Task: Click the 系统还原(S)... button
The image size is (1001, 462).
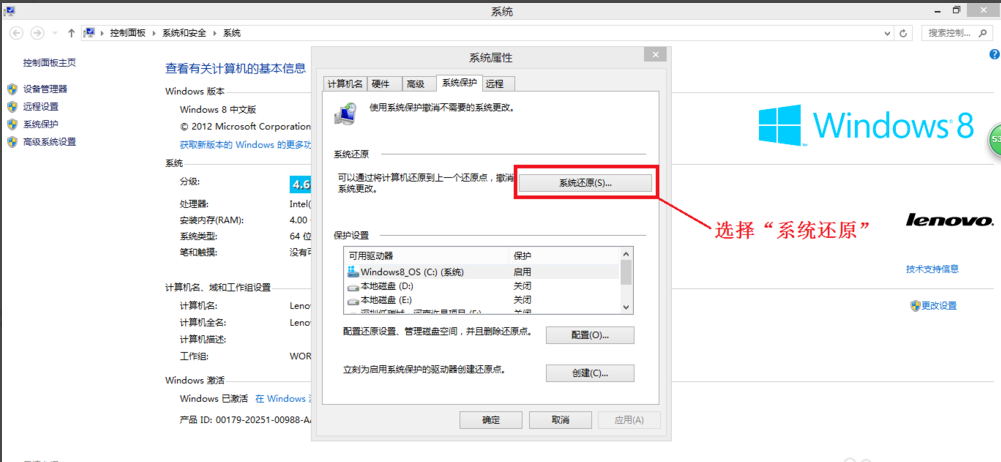Action: coord(585,183)
